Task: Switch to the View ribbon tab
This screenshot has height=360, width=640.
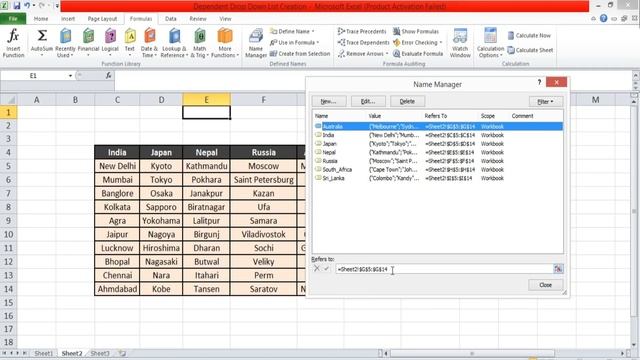Action: (225, 19)
